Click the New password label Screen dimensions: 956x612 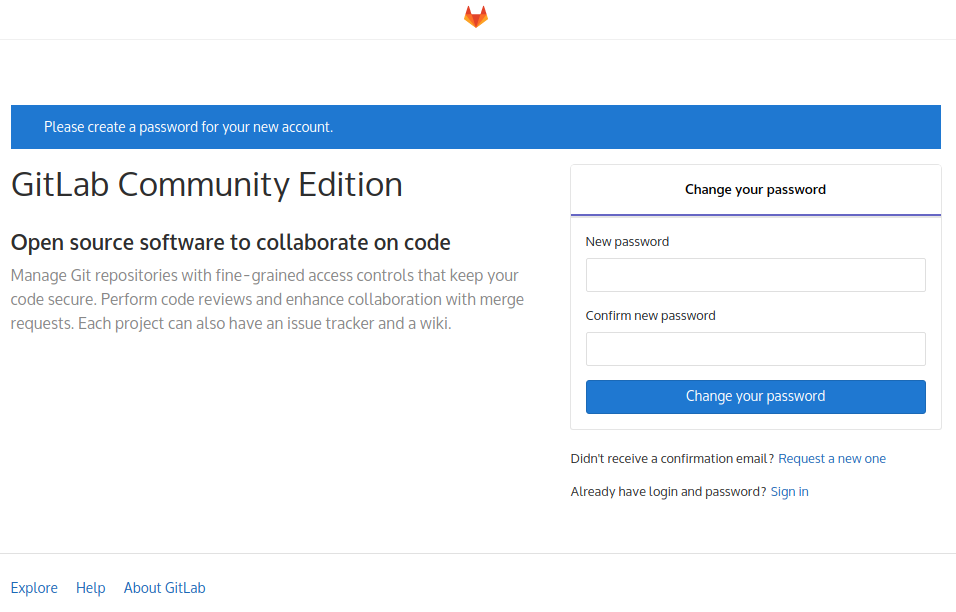point(627,241)
